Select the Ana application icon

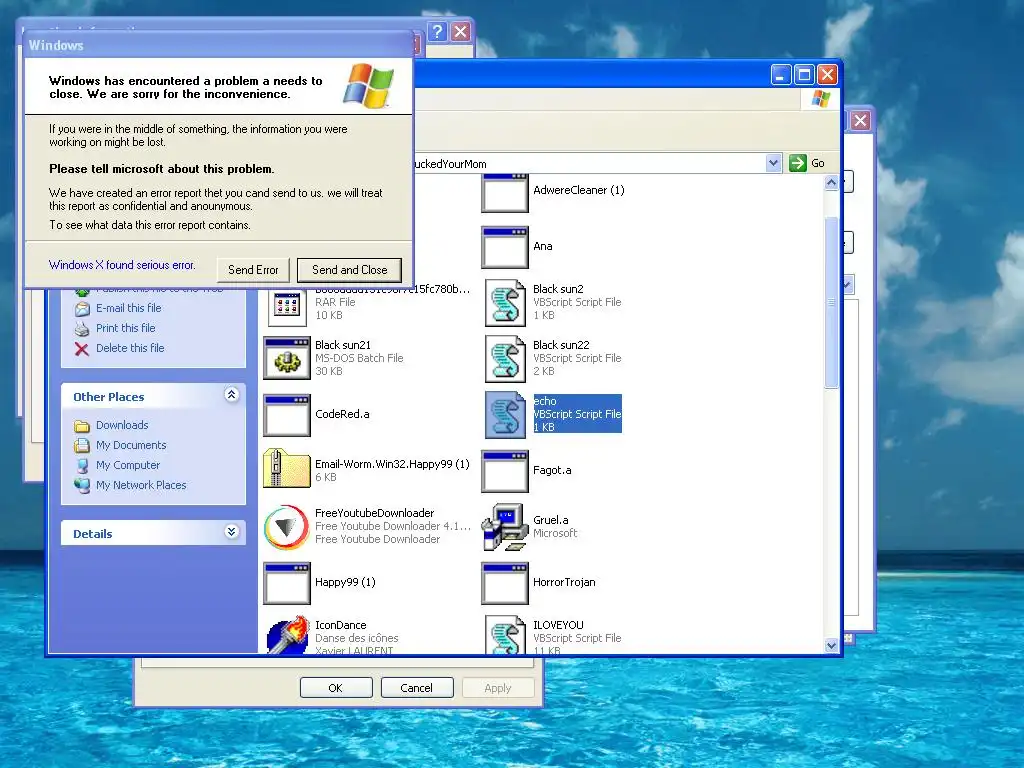click(x=505, y=248)
